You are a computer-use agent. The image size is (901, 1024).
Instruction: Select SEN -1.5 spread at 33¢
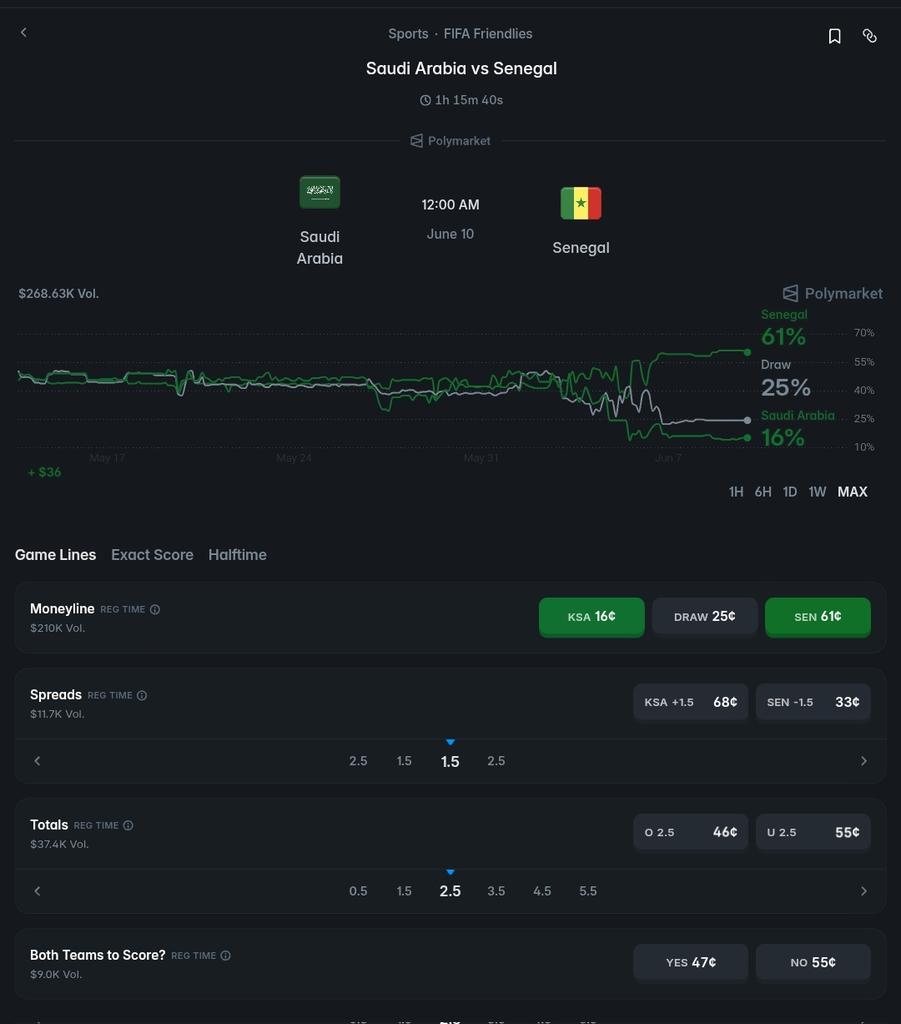point(813,702)
